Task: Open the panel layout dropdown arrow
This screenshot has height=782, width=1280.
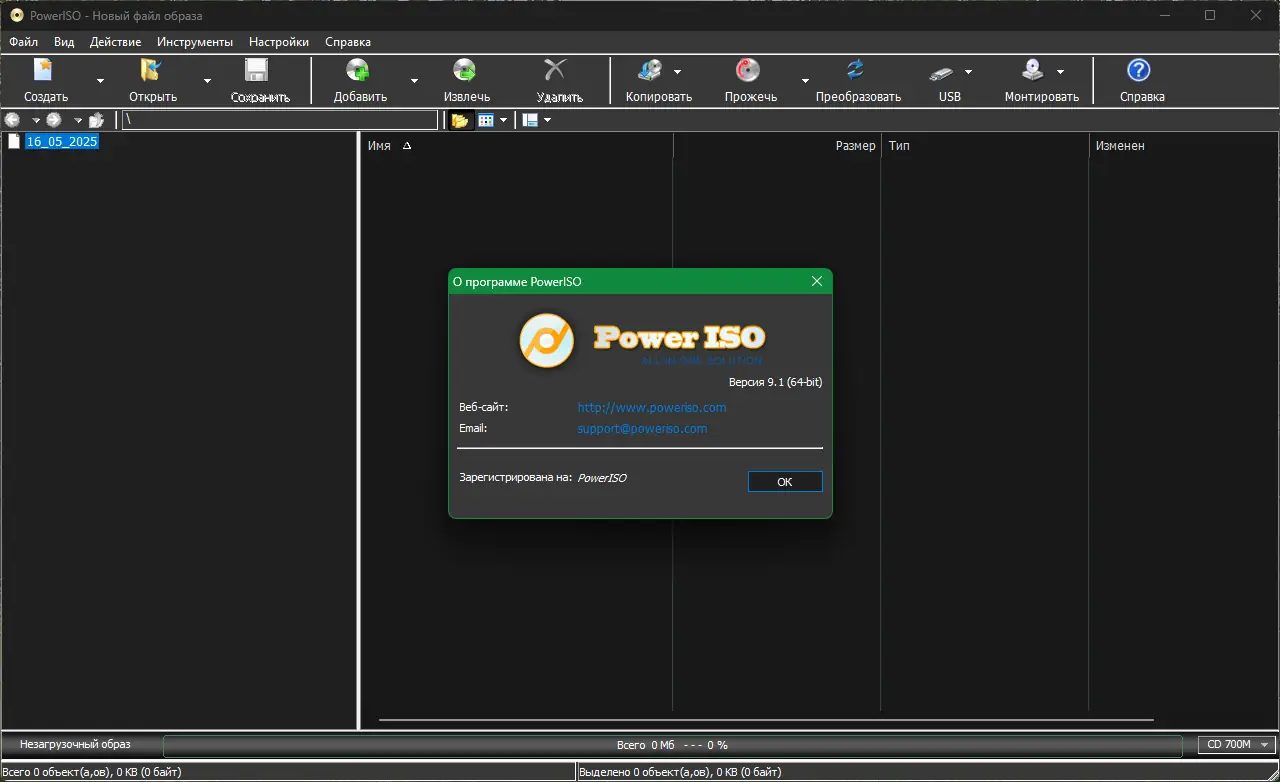Action: (547, 120)
